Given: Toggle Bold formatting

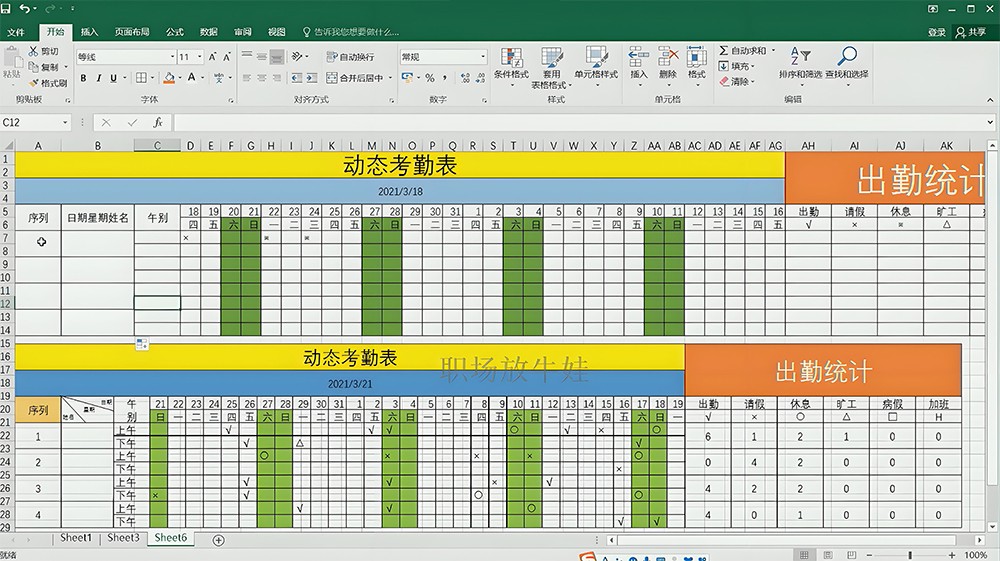Looking at the screenshot, I should point(83,78).
